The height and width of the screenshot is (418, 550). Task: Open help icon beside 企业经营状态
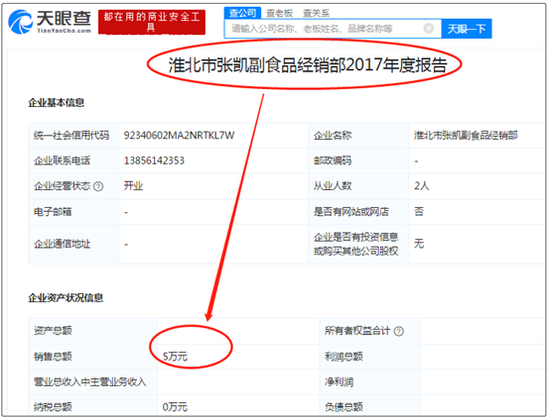[x=99, y=186]
